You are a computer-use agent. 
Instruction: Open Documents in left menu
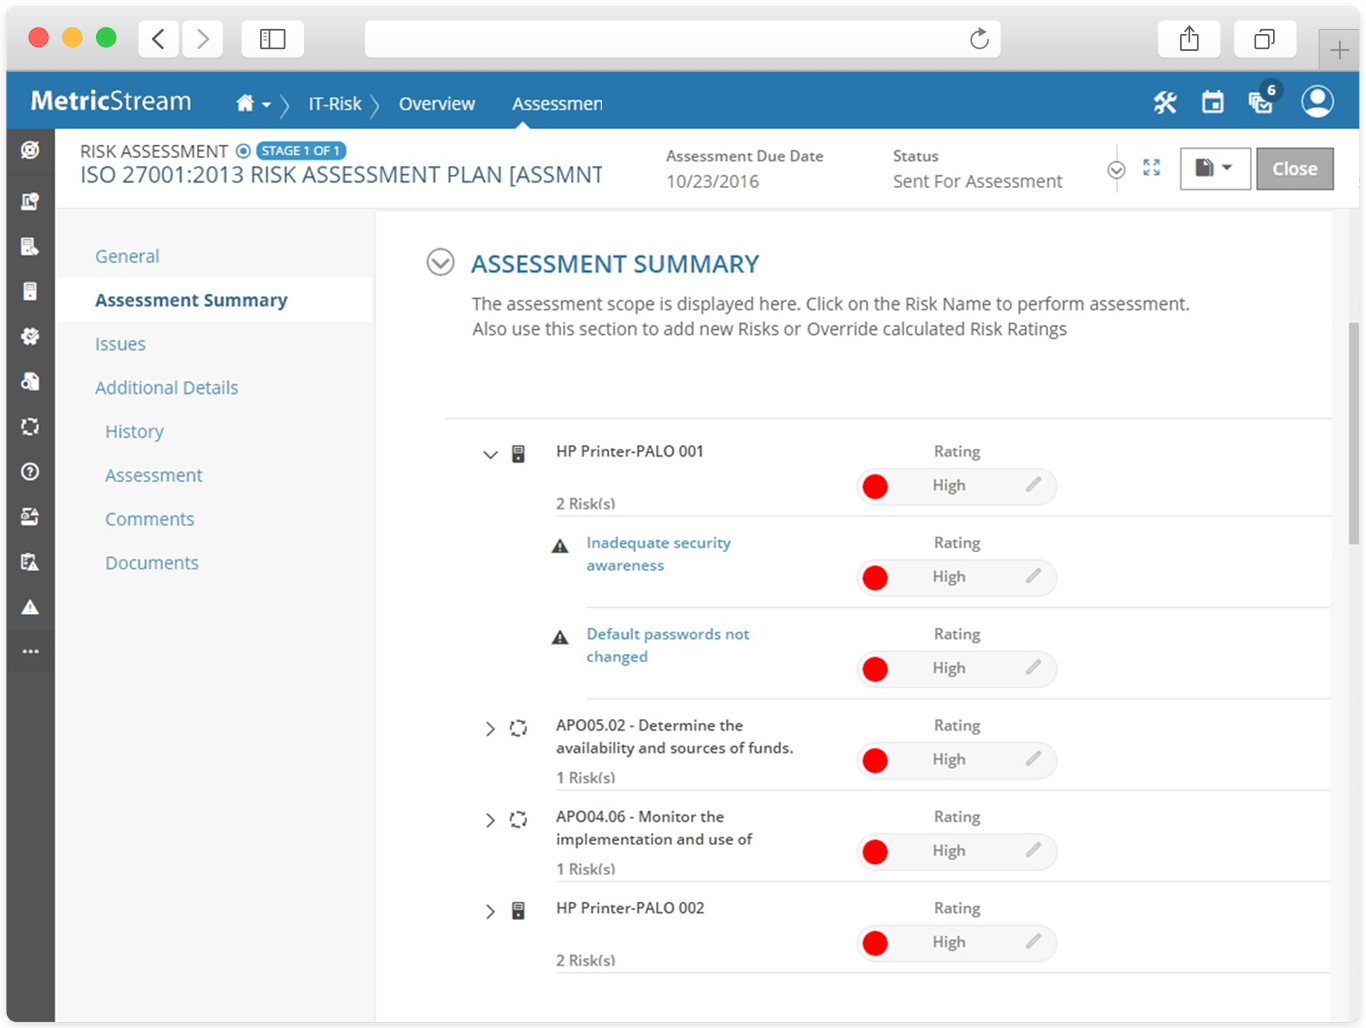tap(152, 563)
